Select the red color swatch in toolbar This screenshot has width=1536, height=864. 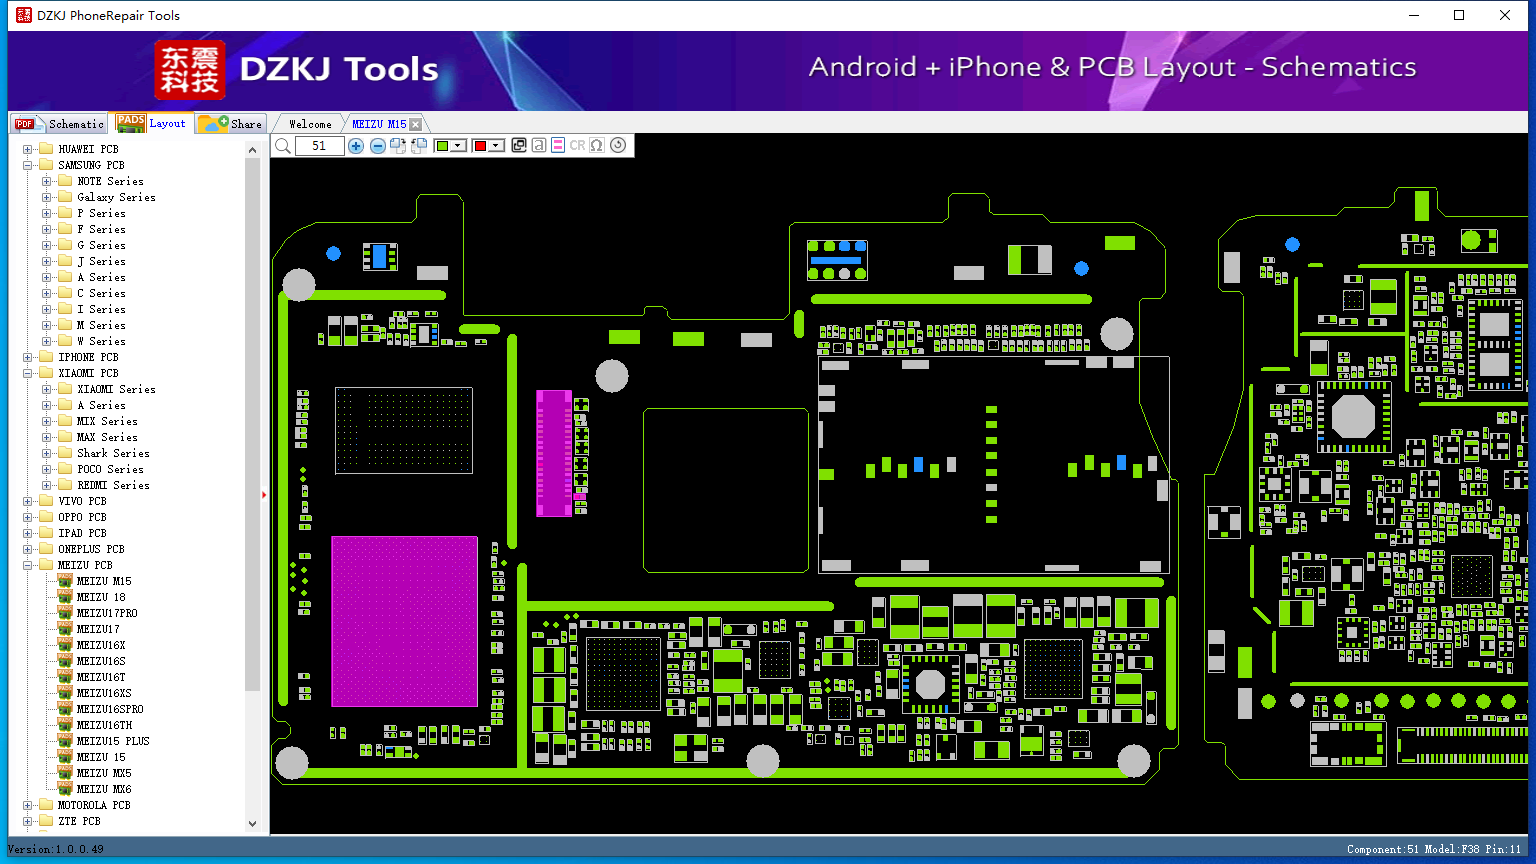click(x=480, y=146)
